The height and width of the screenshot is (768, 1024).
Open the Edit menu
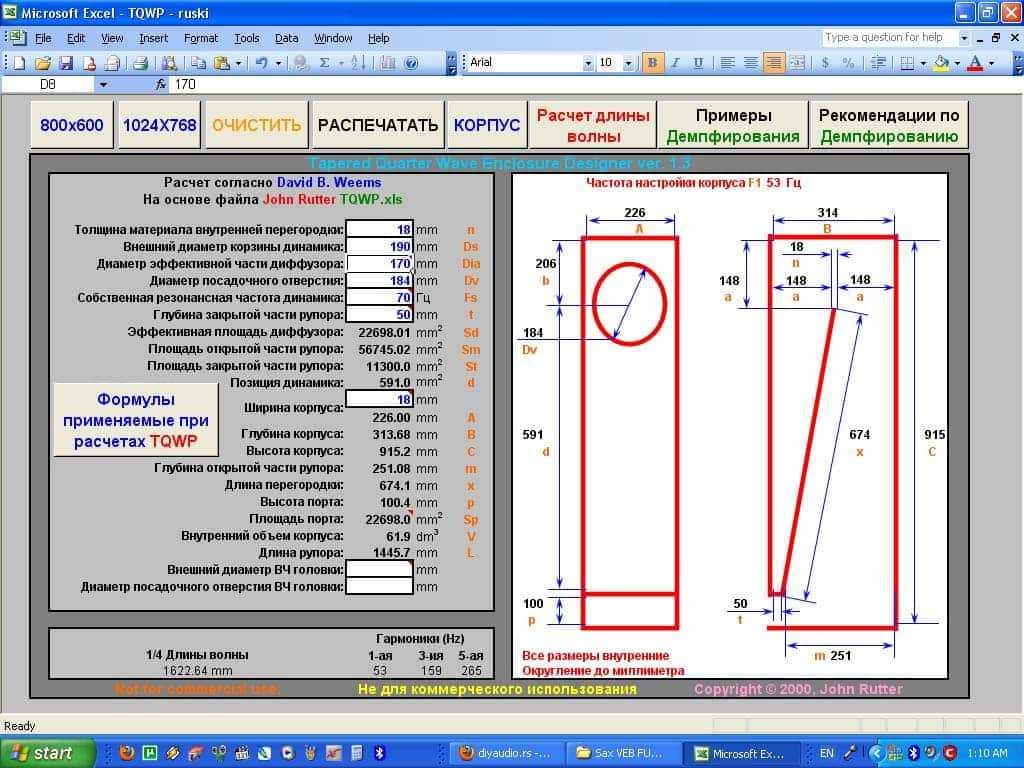[76, 38]
